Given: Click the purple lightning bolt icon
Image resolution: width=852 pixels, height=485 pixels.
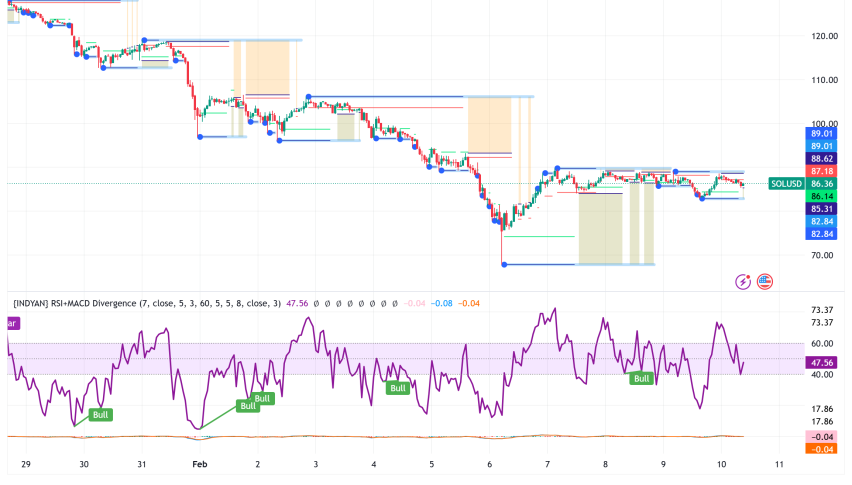Looking at the screenshot, I should [x=744, y=282].
